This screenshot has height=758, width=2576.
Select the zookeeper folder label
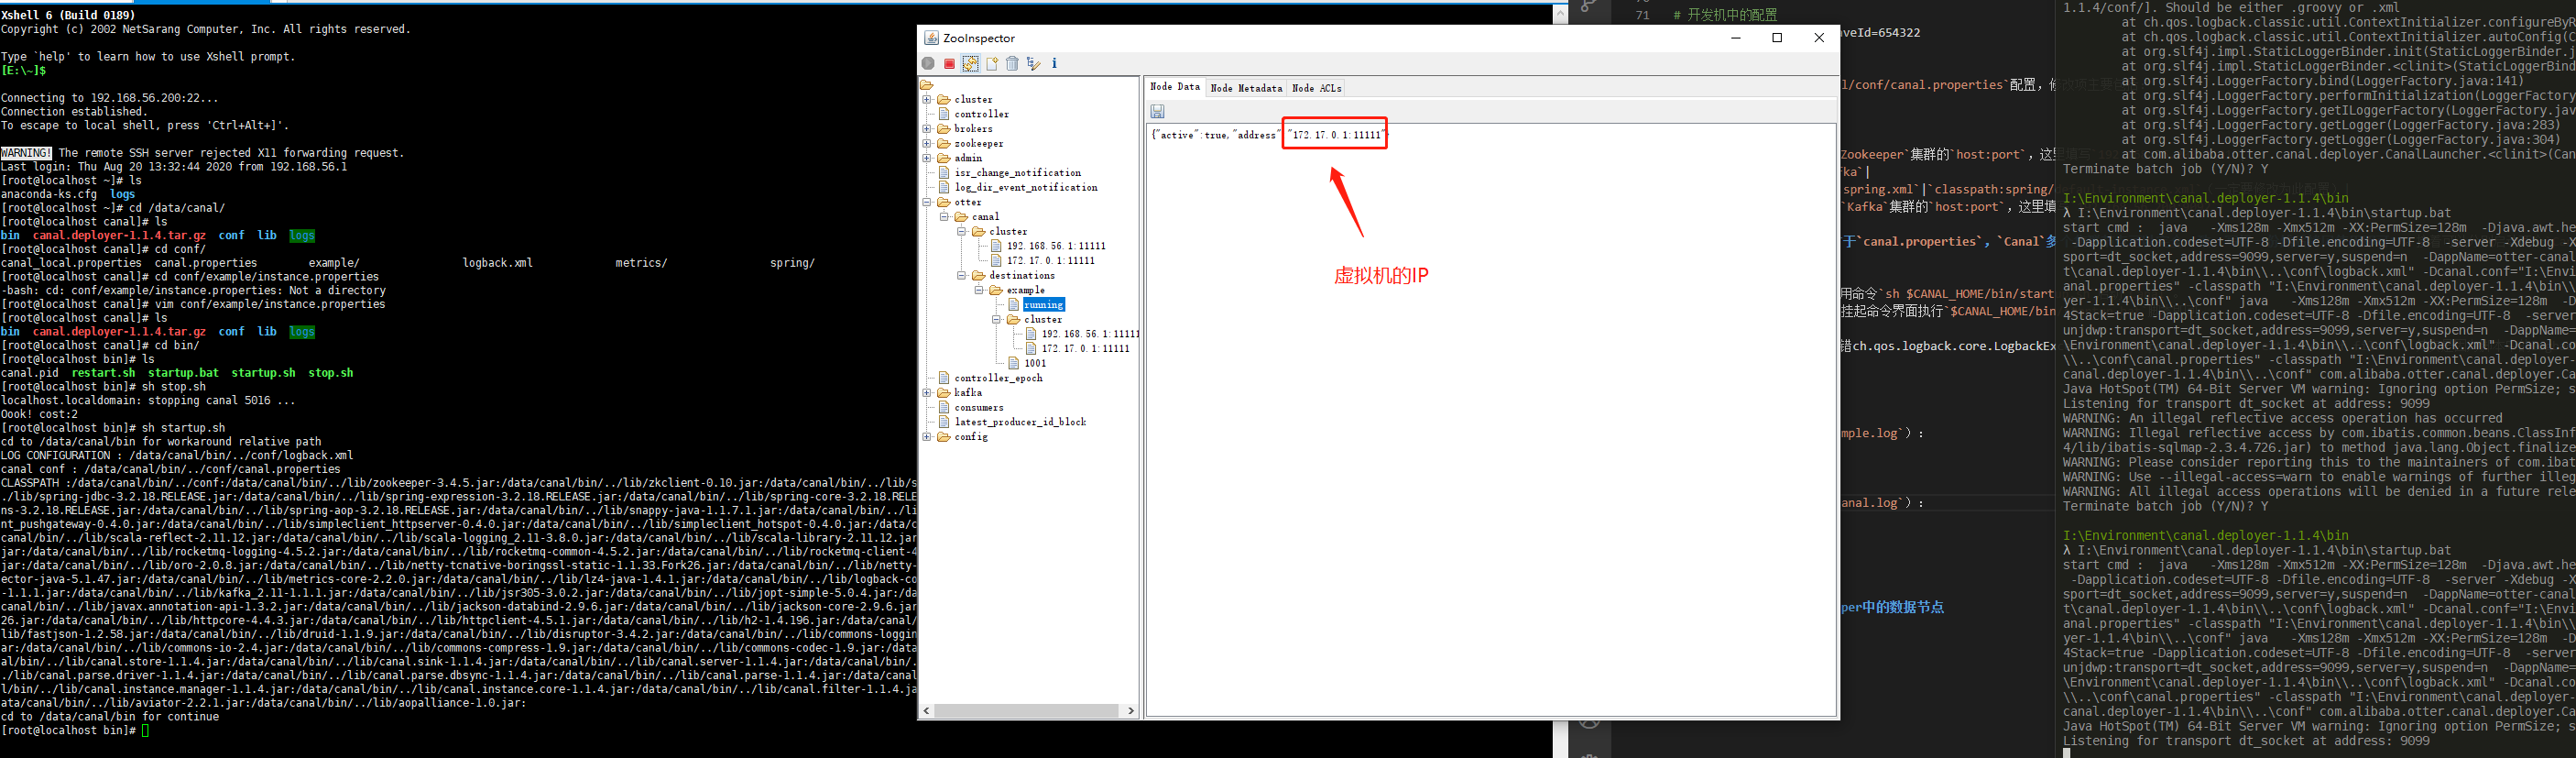[978, 144]
